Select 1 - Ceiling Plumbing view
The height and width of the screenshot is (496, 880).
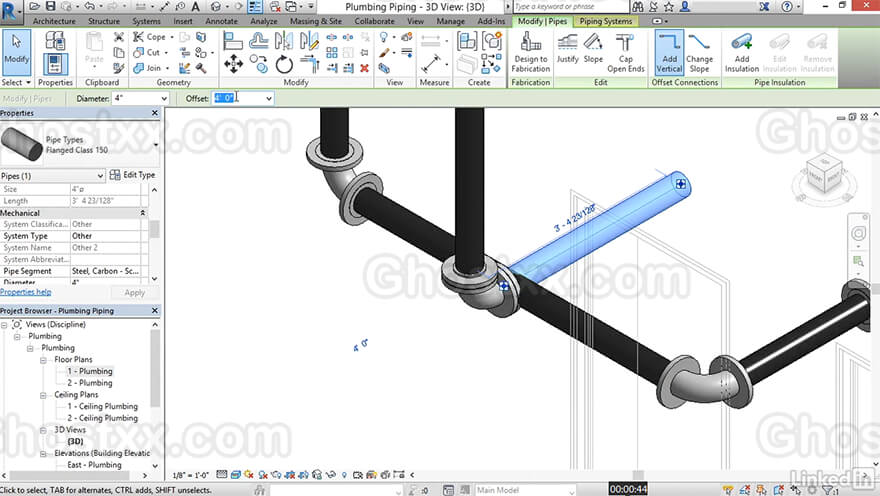tap(103, 406)
